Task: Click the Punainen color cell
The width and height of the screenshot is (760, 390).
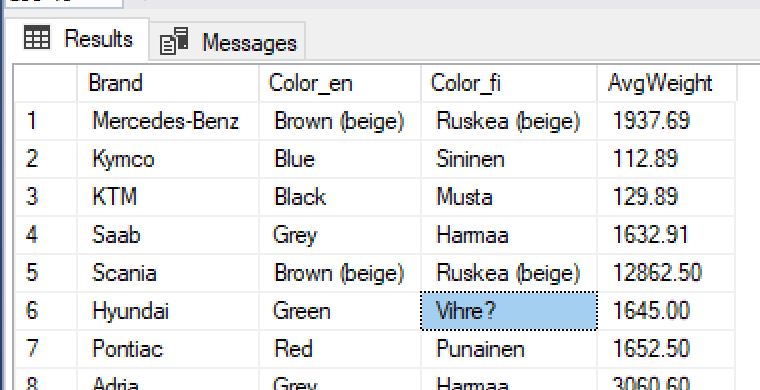Action: tap(509, 349)
